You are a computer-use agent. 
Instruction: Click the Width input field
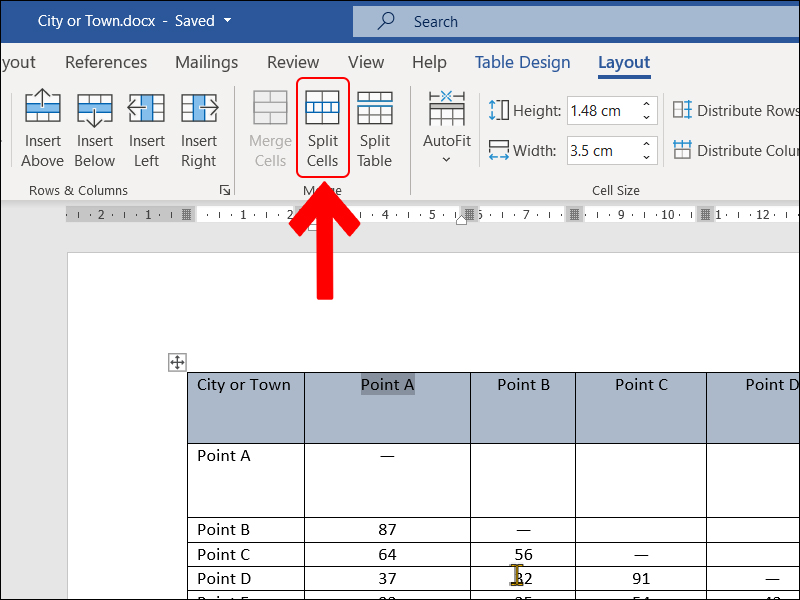point(600,151)
